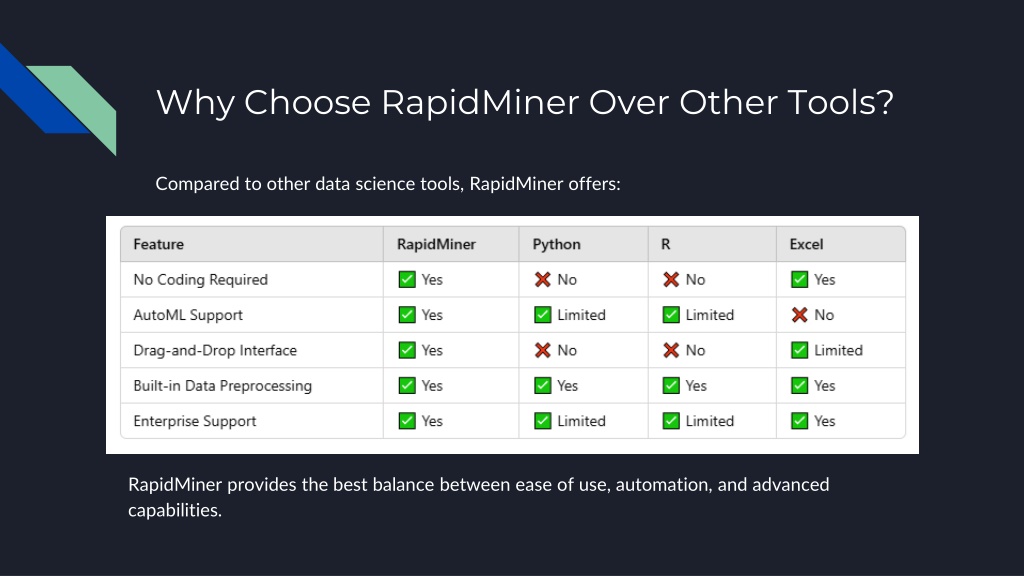Screen dimensions: 1024x576
Task: Click the red X for Excel AutoML Support
Action: 799,315
